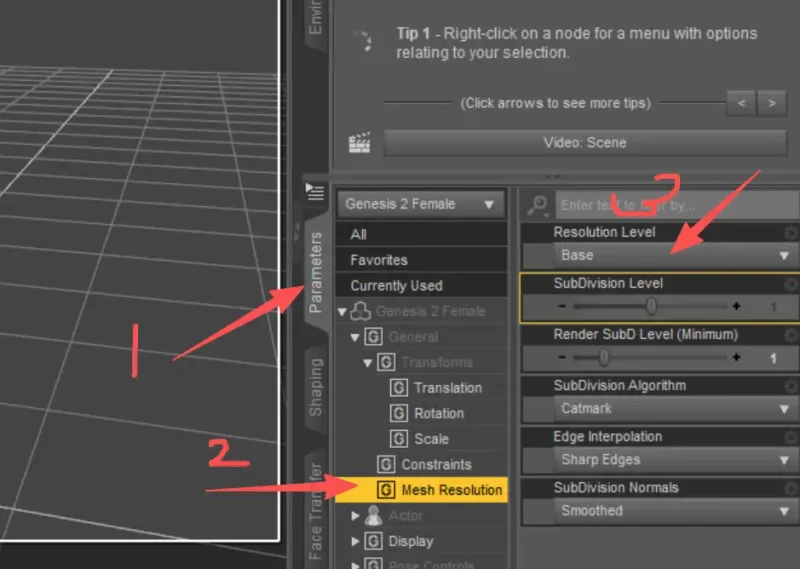The height and width of the screenshot is (569, 800).
Task: Collapse the Genesis 2 Female tree node
Action: (x=342, y=311)
